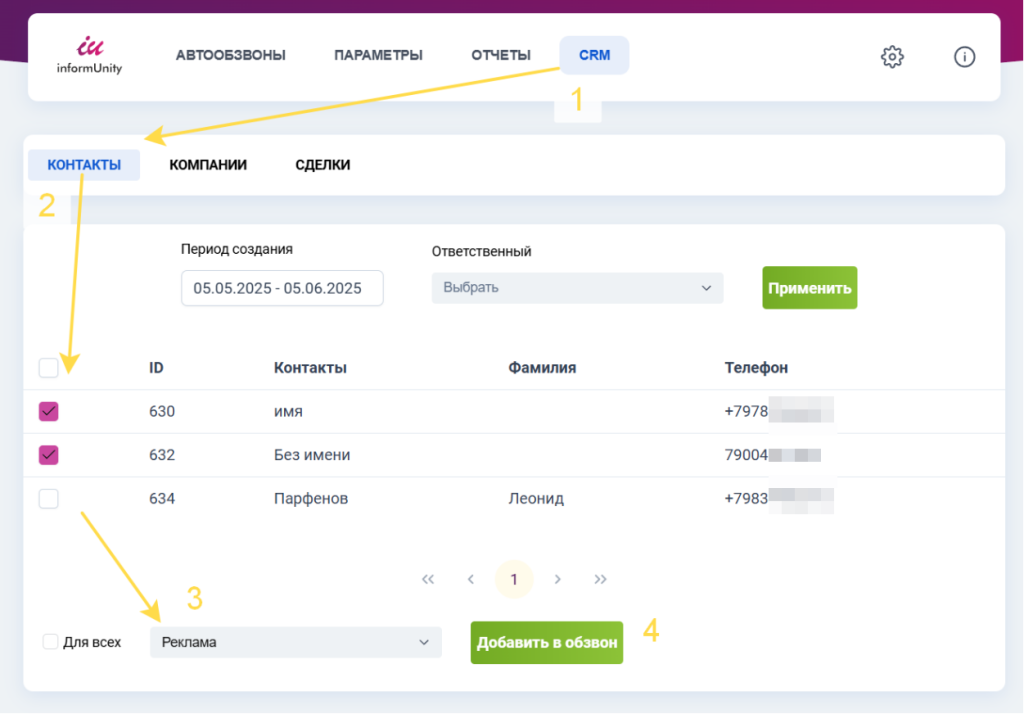Go to previous page arrow

[471, 579]
